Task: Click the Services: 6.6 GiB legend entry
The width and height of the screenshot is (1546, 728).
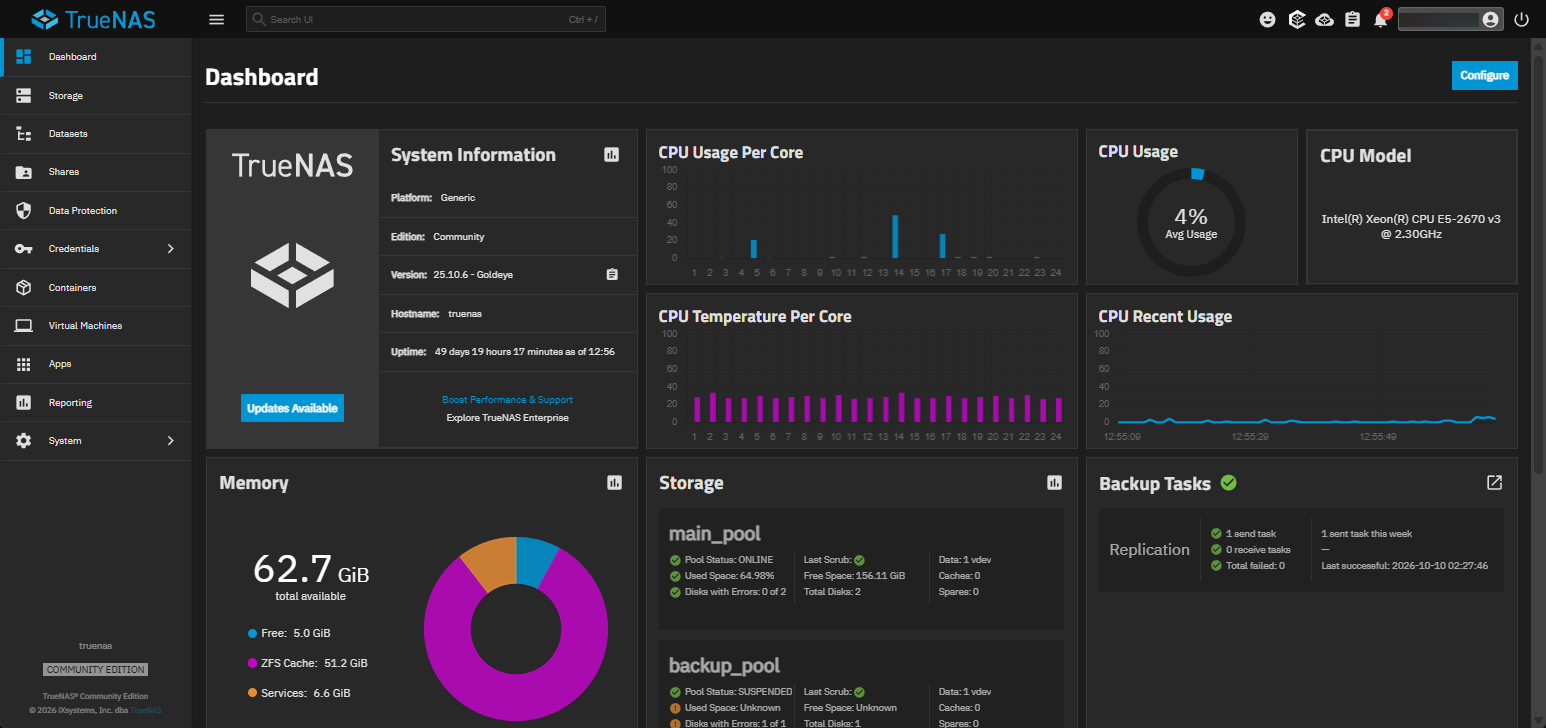Action: [x=299, y=693]
